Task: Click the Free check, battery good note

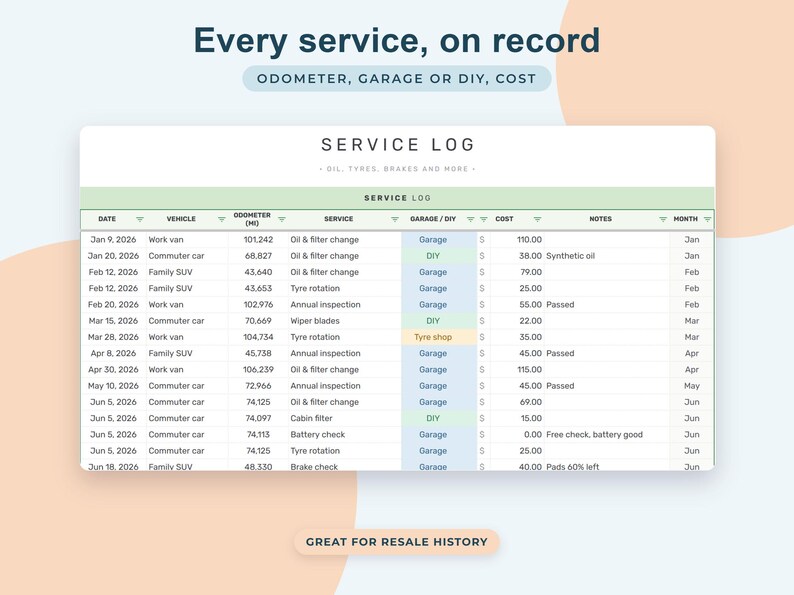Action: point(594,434)
